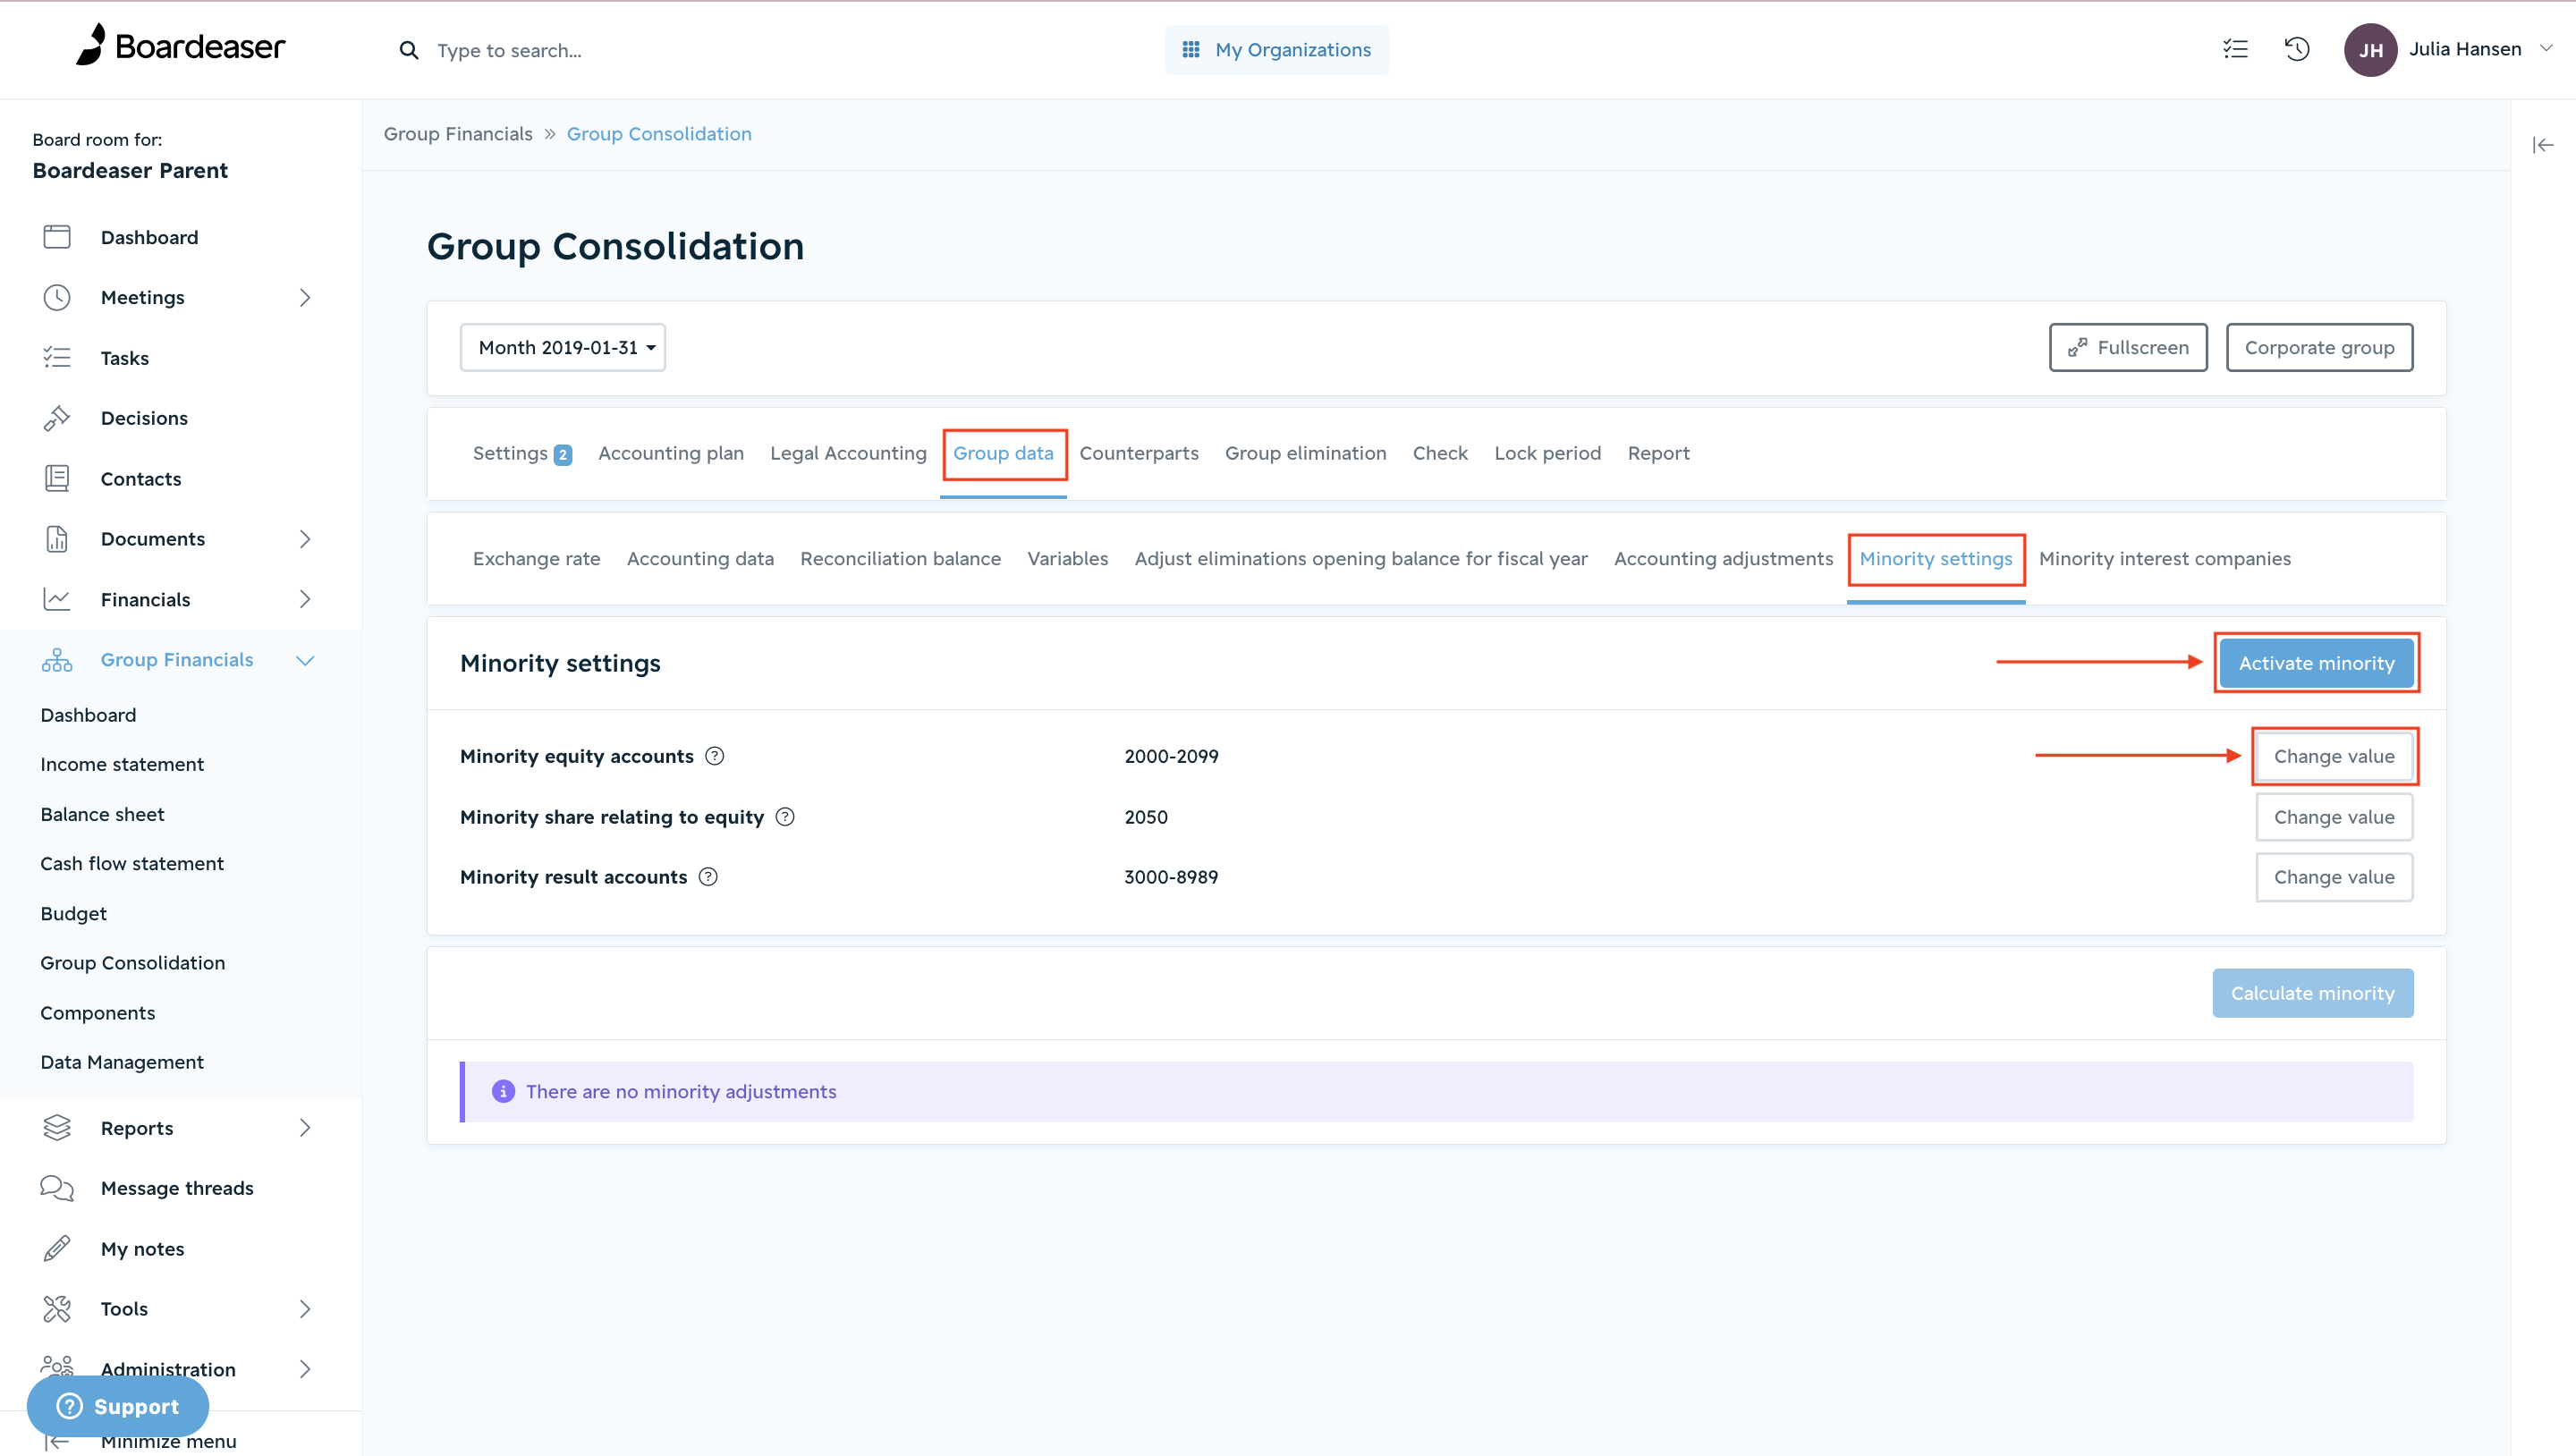Click the Settings notification badge 2
Screen dimensions: 2576x1456
point(563,455)
